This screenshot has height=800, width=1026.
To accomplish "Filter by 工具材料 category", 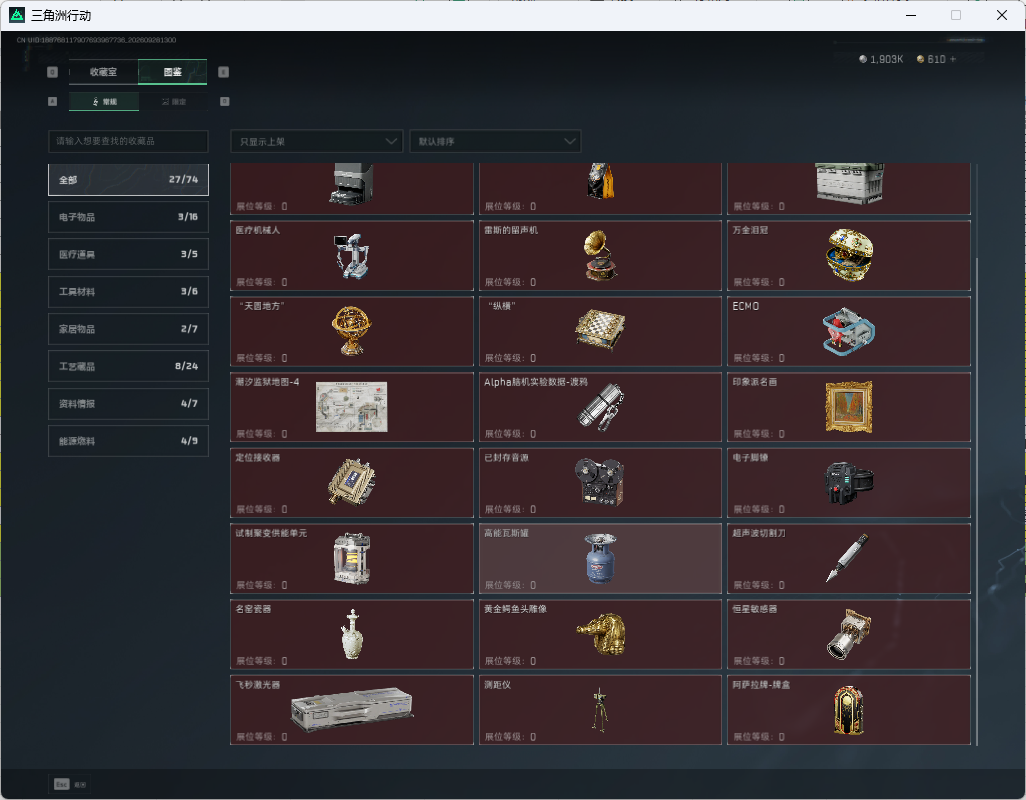I will click(x=128, y=292).
